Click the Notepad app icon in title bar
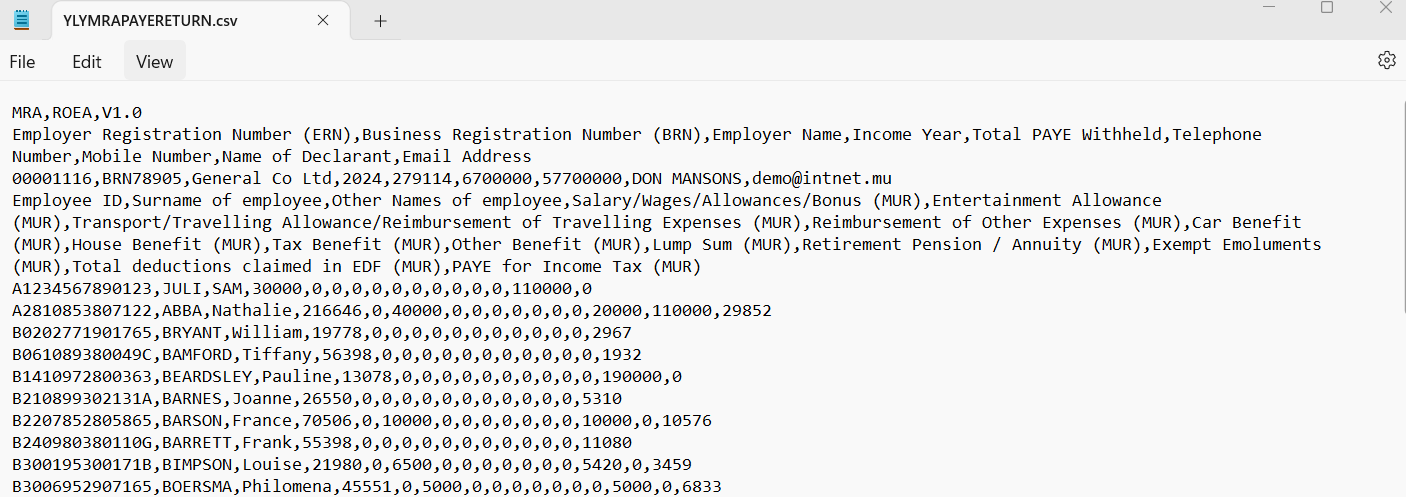This screenshot has height=497, width=1406. tap(21, 19)
